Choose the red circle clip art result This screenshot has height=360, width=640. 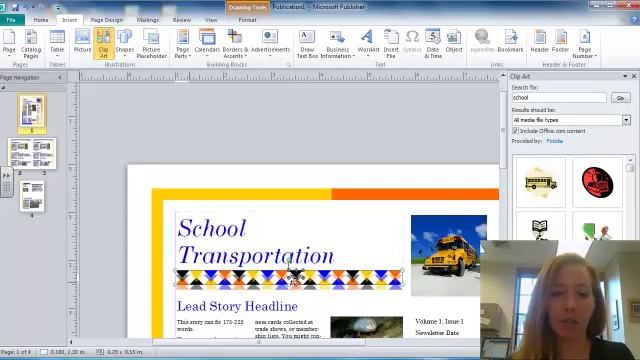597,182
